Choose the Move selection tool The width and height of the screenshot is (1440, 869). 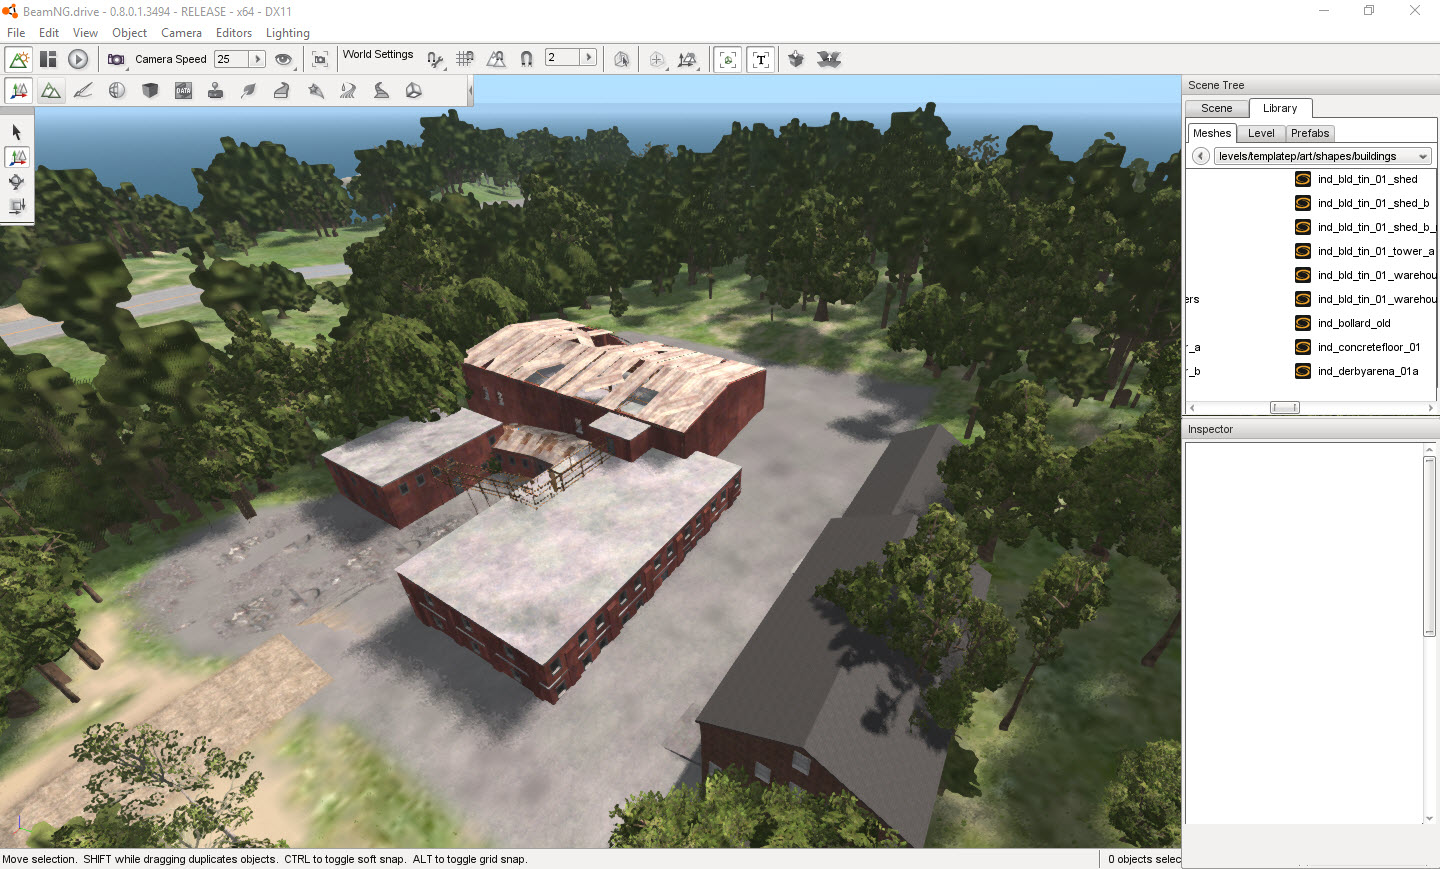(17, 157)
